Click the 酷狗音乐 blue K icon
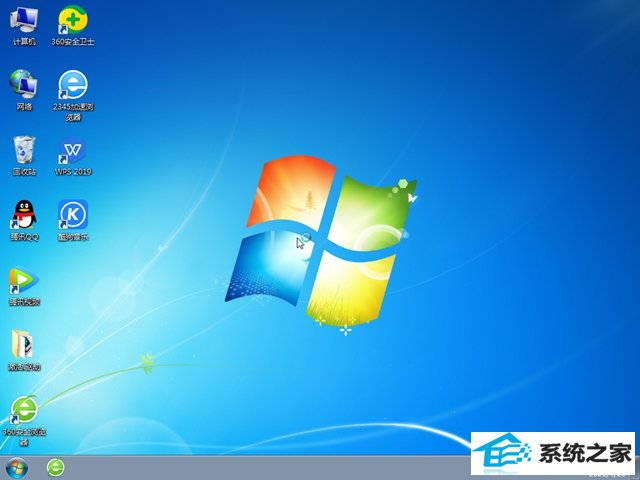 (72, 214)
